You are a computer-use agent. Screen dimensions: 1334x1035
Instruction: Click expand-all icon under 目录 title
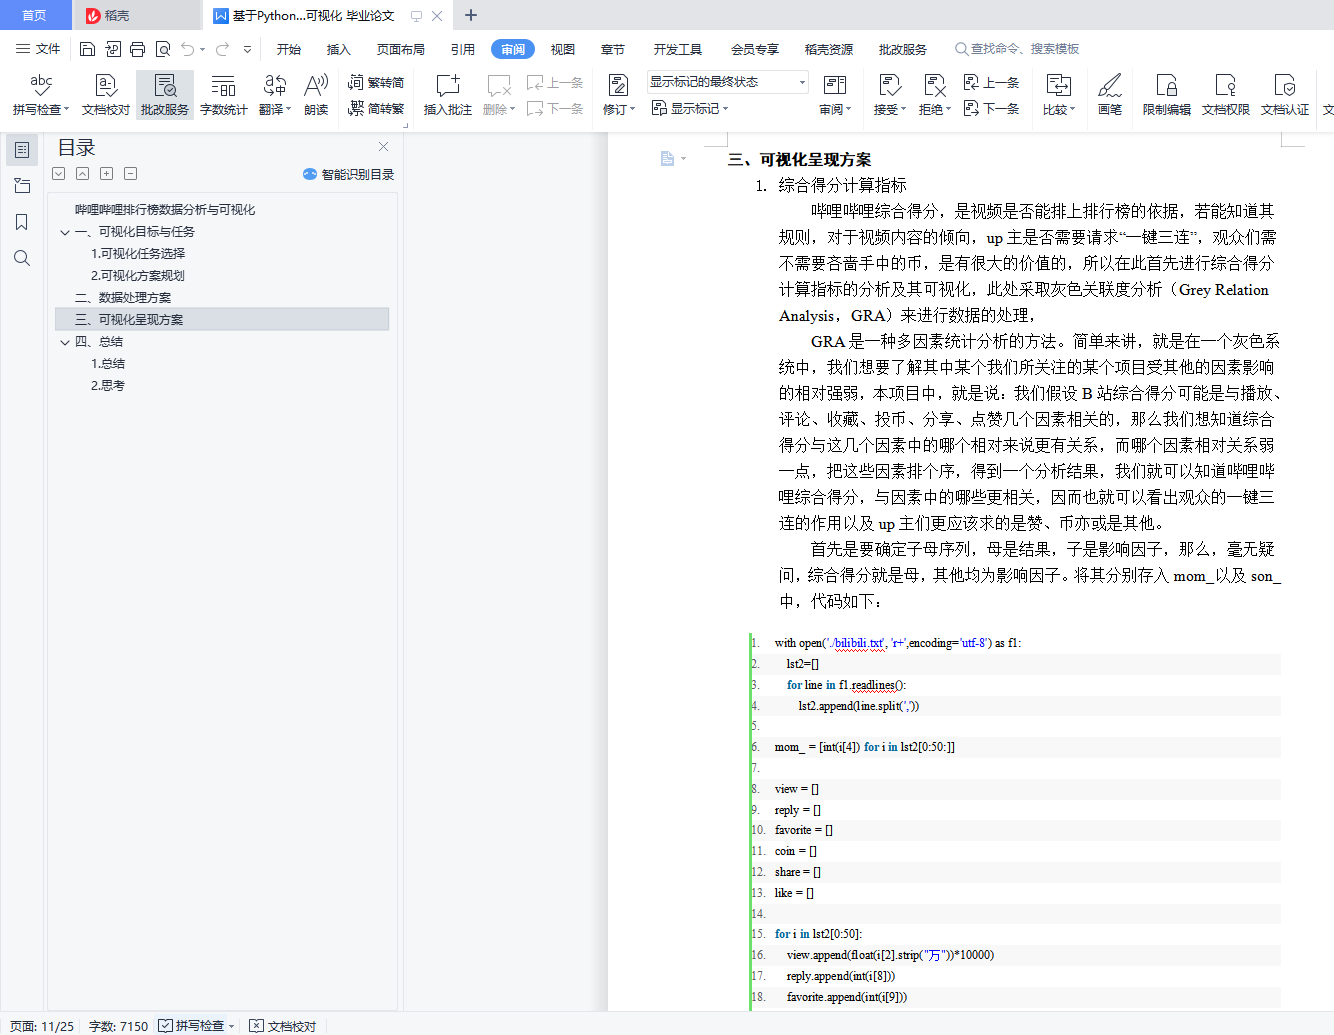click(59, 174)
